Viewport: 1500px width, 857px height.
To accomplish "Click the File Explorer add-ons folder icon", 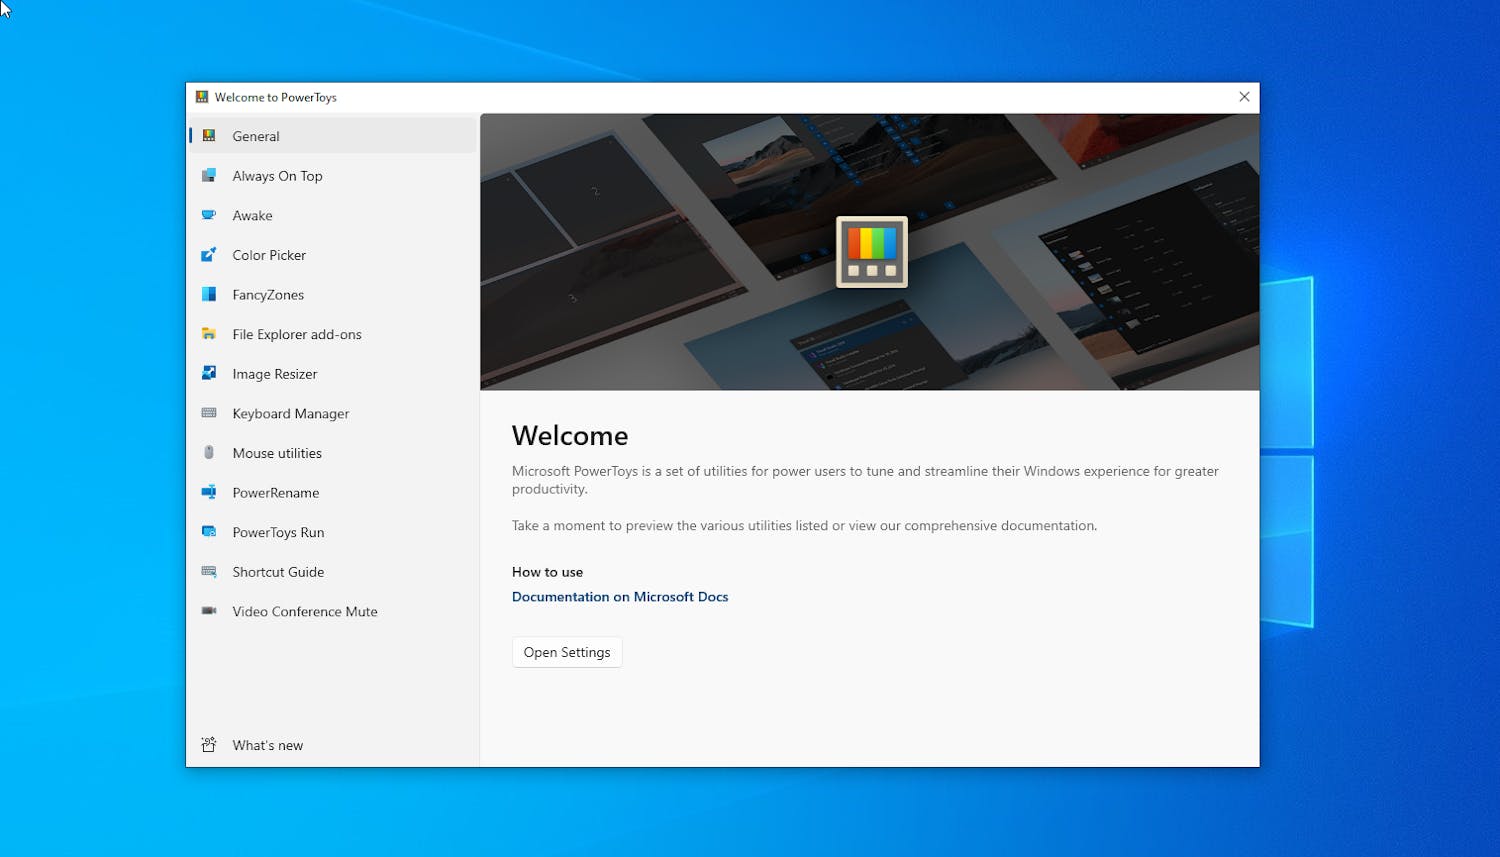I will pyautogui.click(x=209, y=334).
